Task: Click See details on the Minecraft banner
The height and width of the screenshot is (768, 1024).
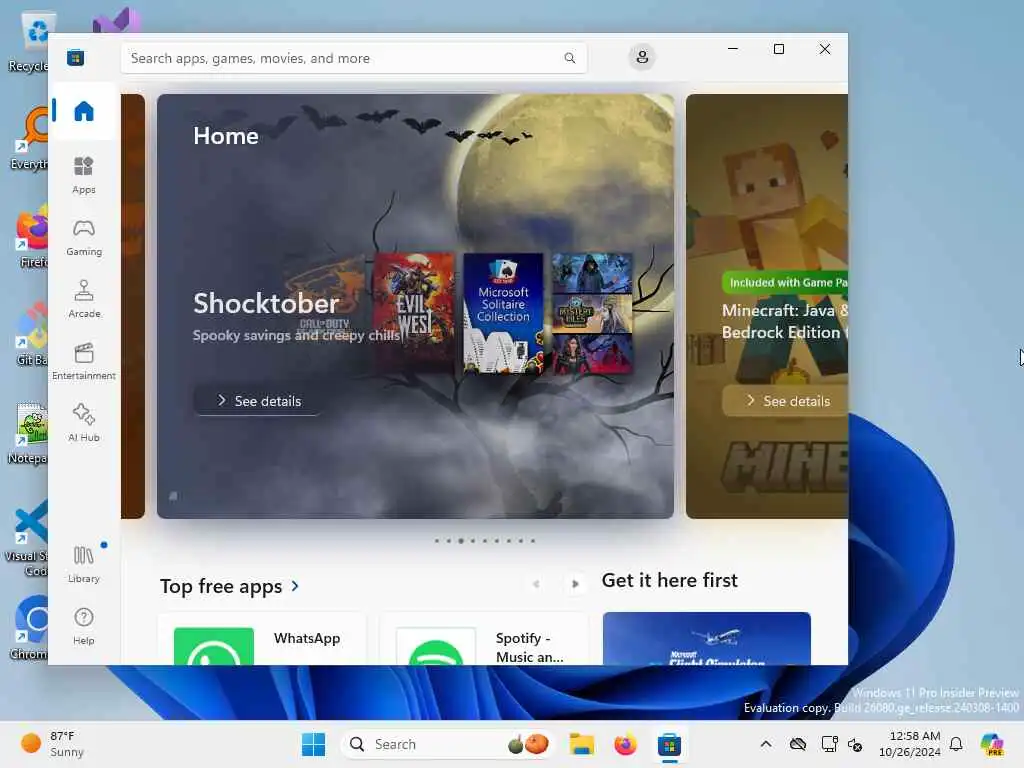Action: [785, 400]
